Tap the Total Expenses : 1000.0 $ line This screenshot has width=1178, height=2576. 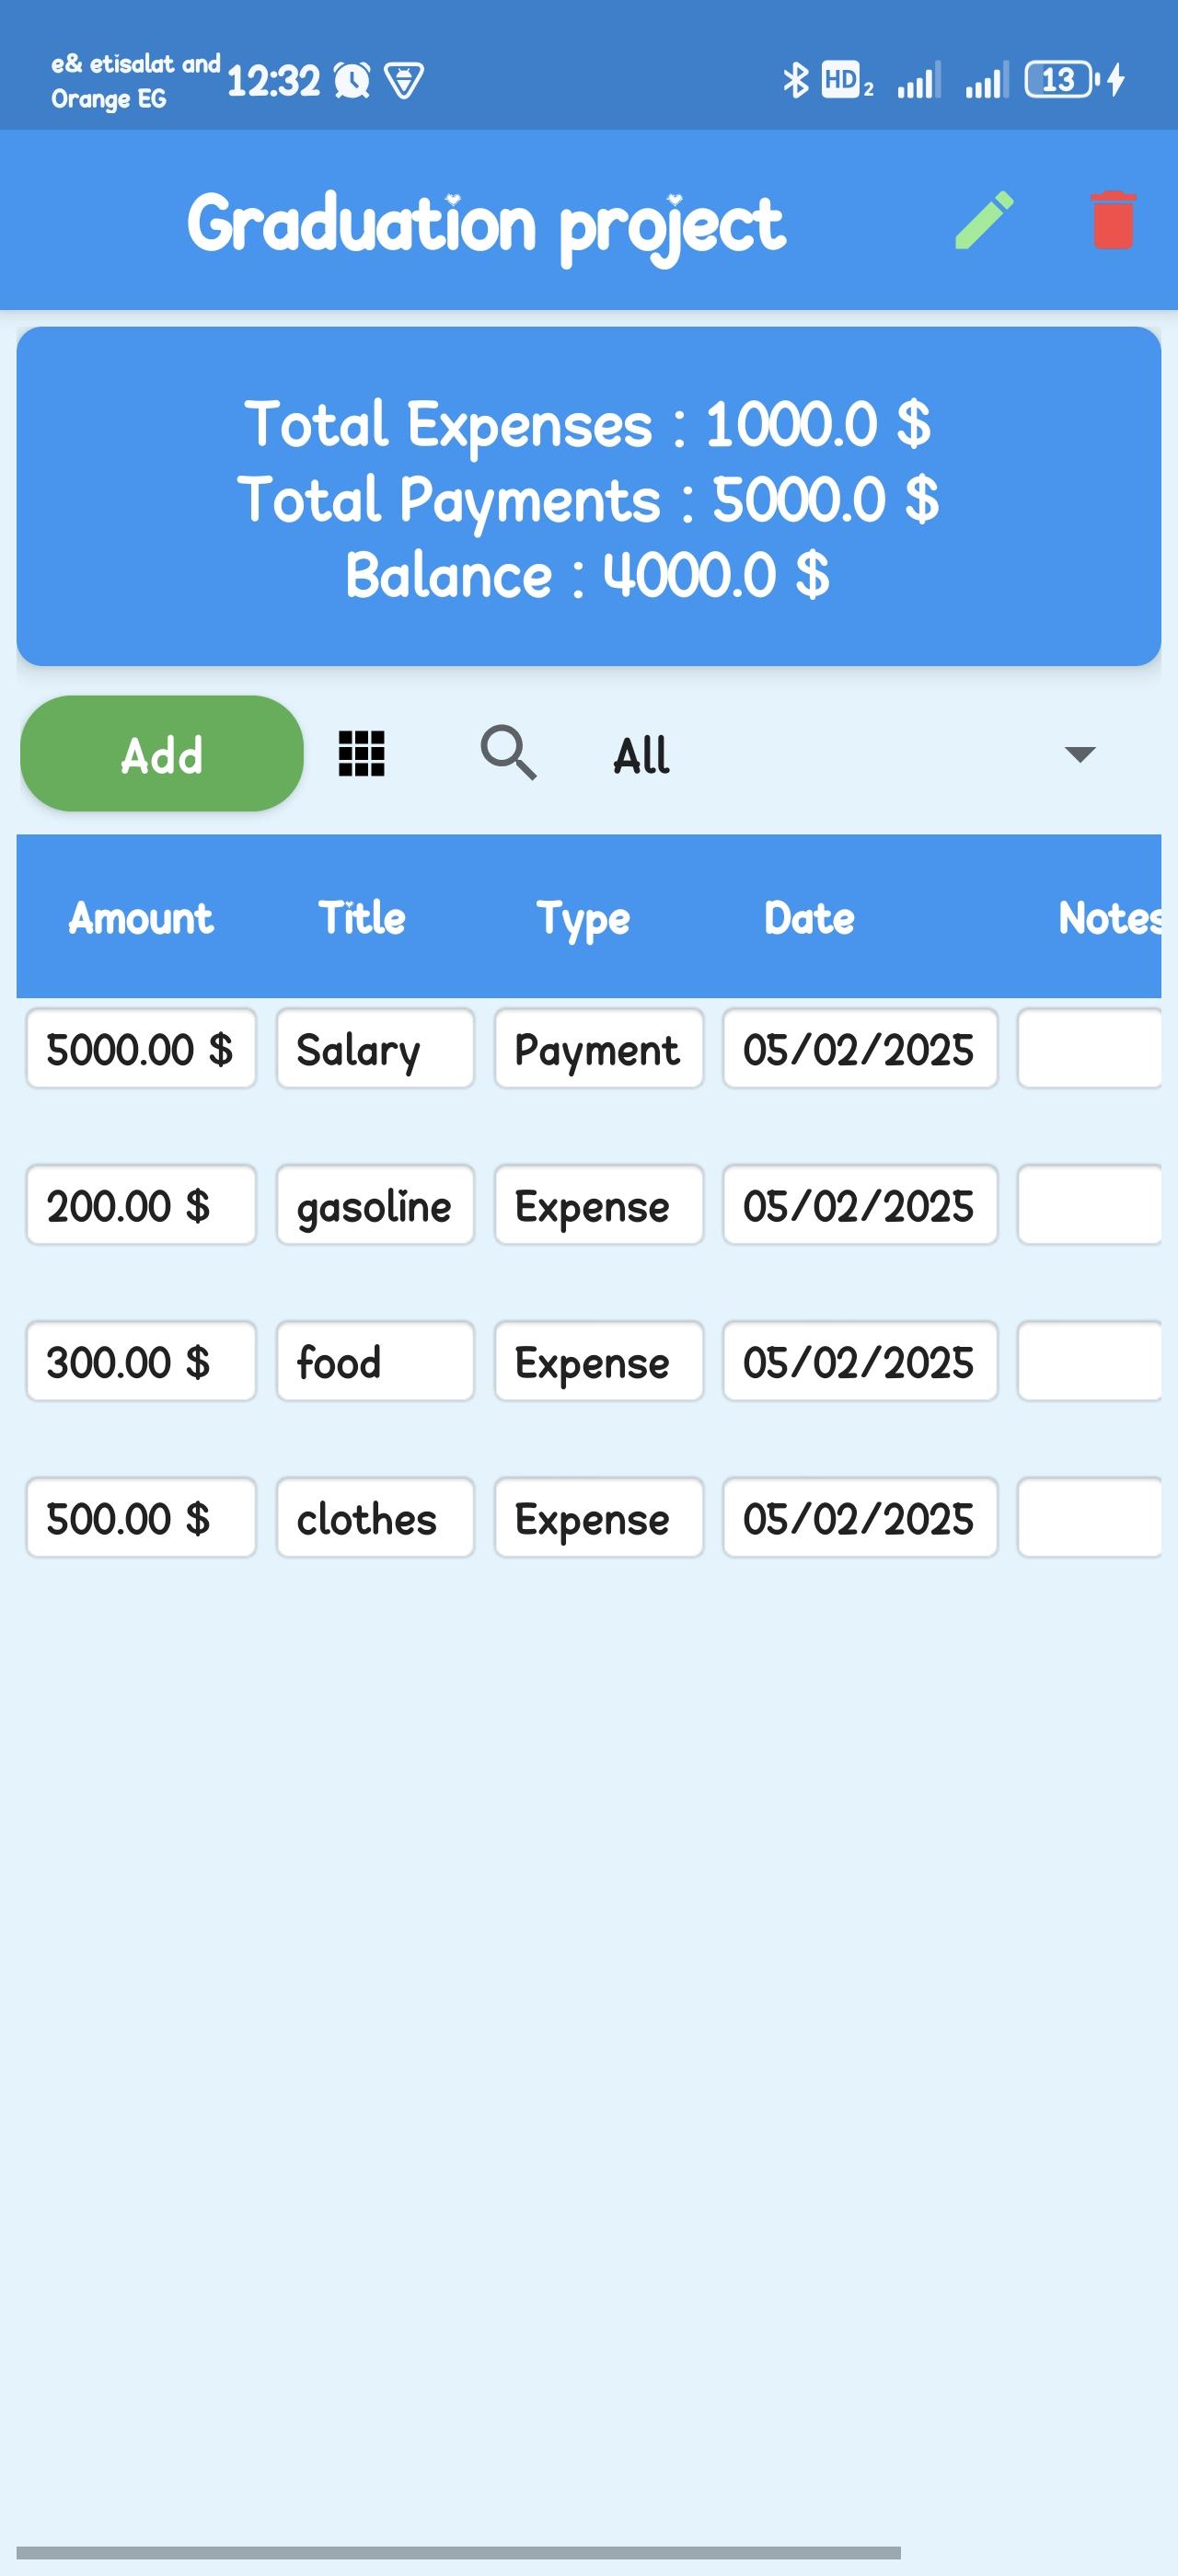588,424
